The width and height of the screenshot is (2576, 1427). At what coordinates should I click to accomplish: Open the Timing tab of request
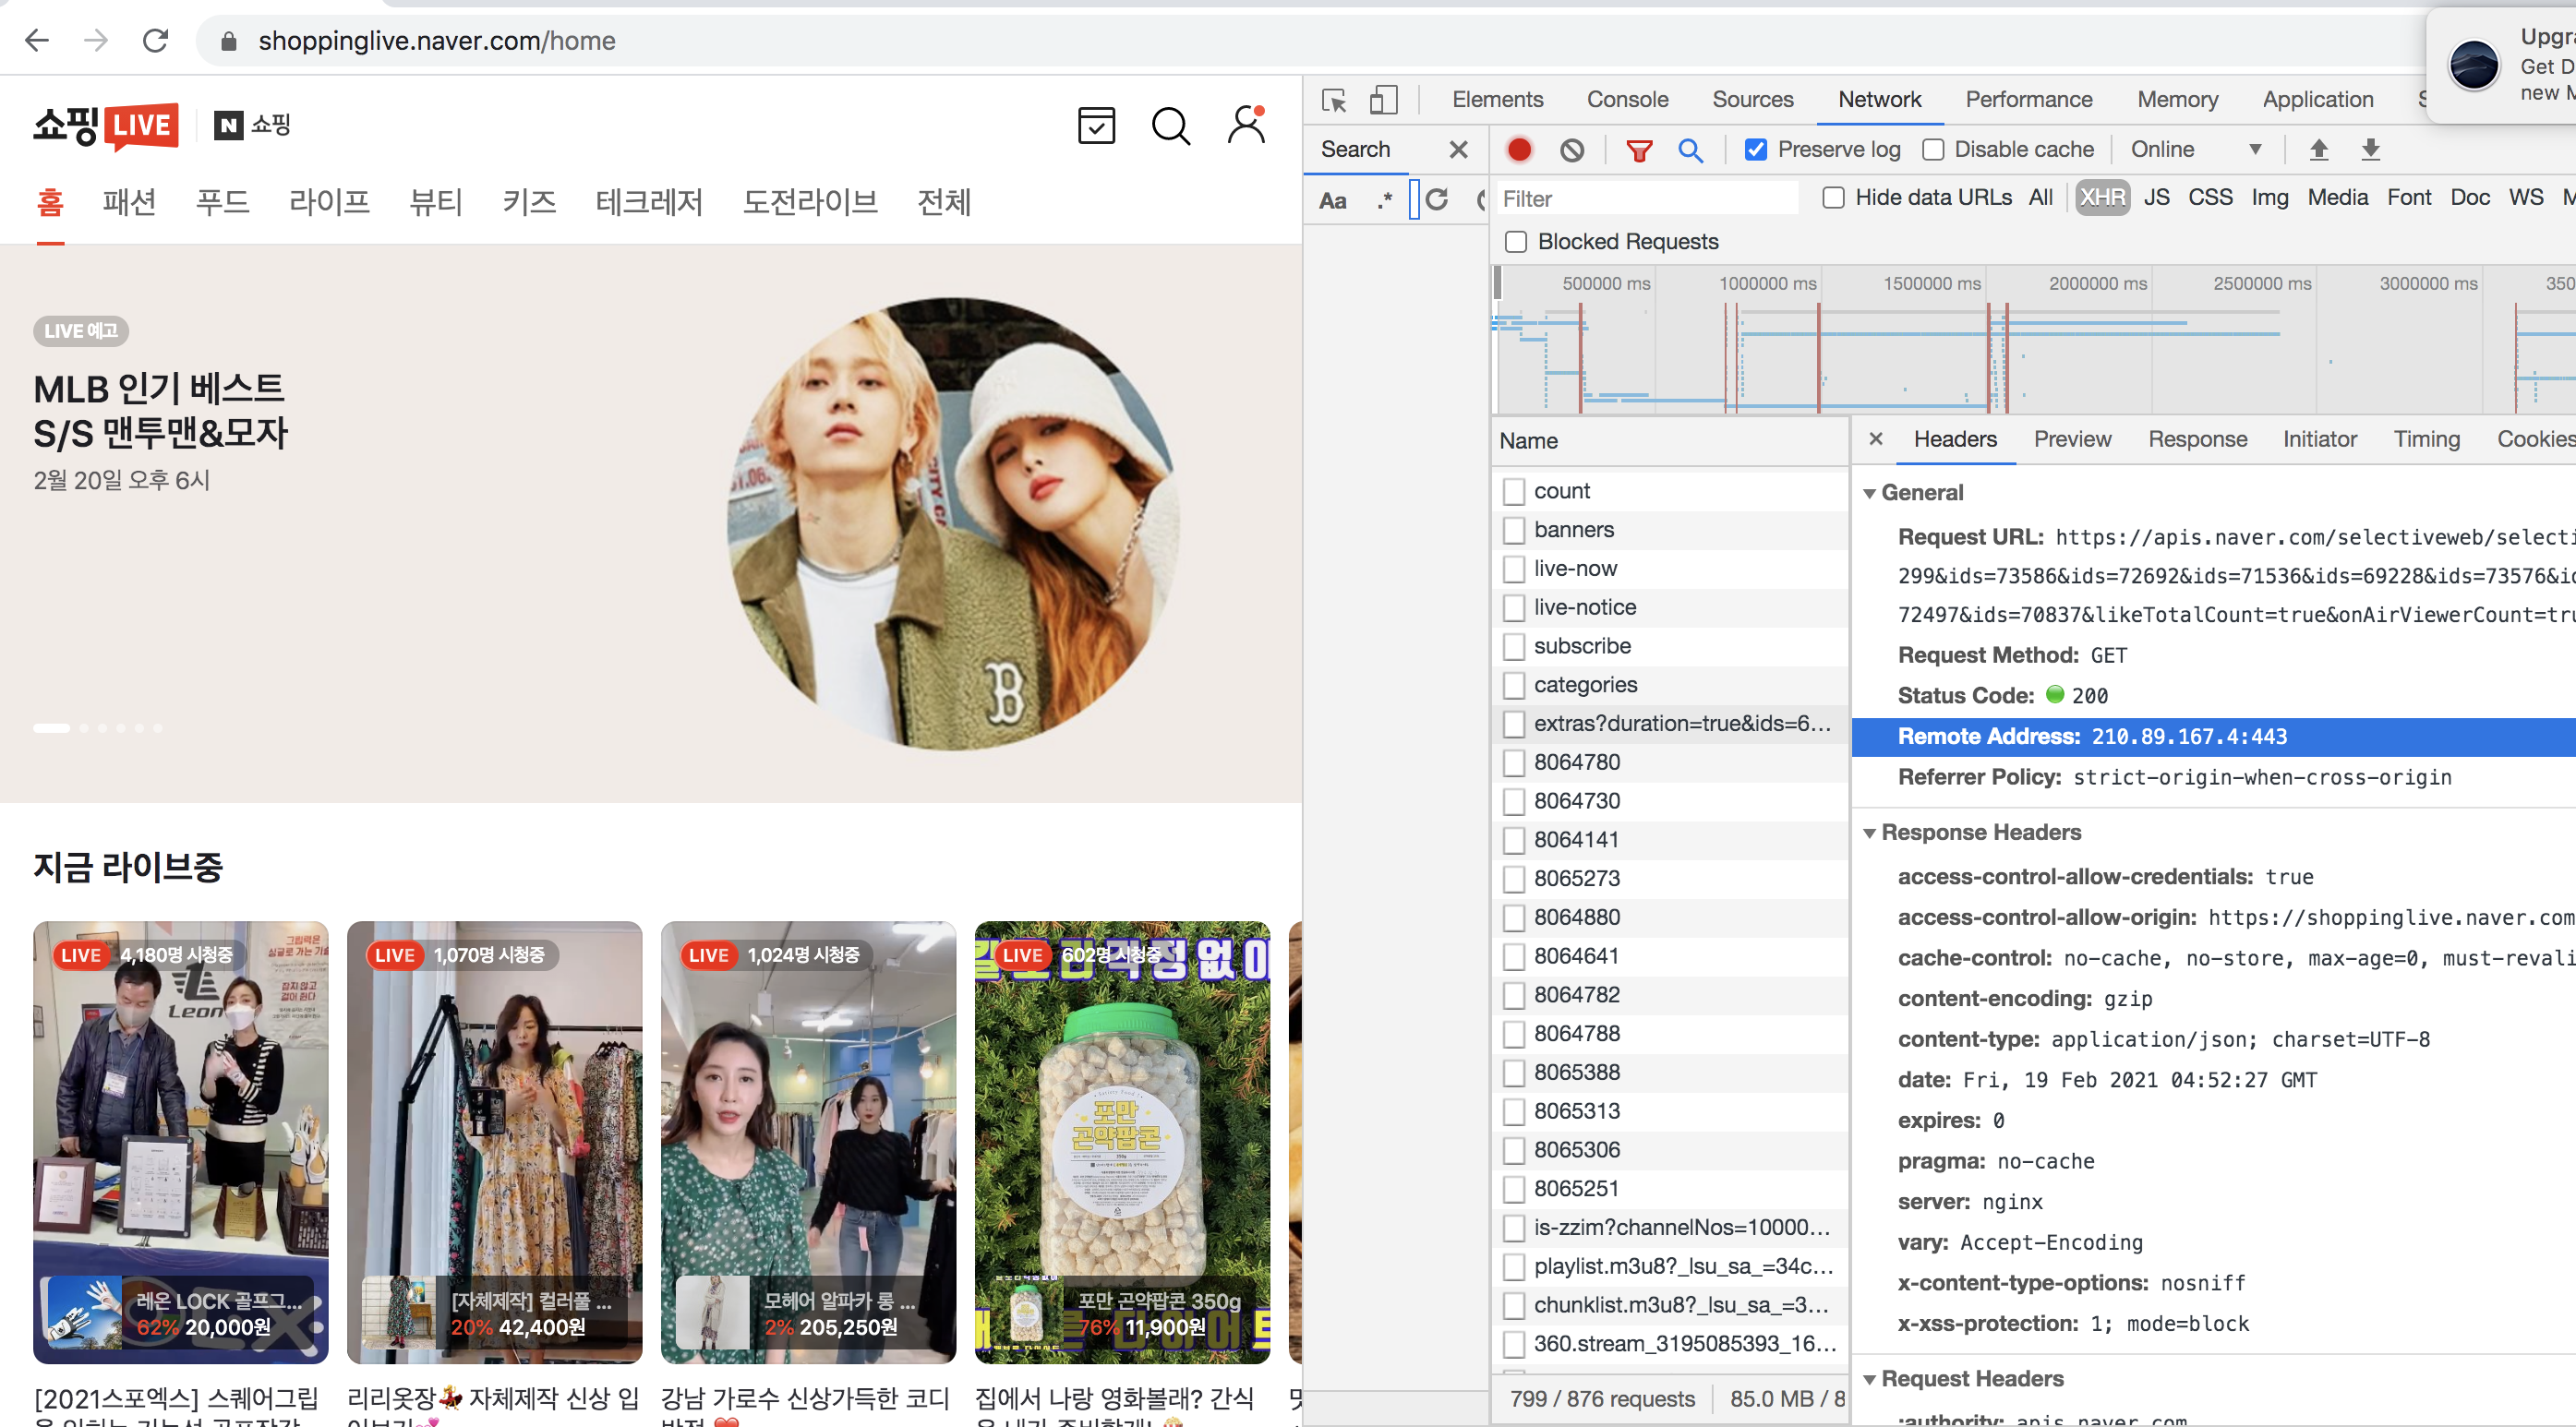[2426, 439]
